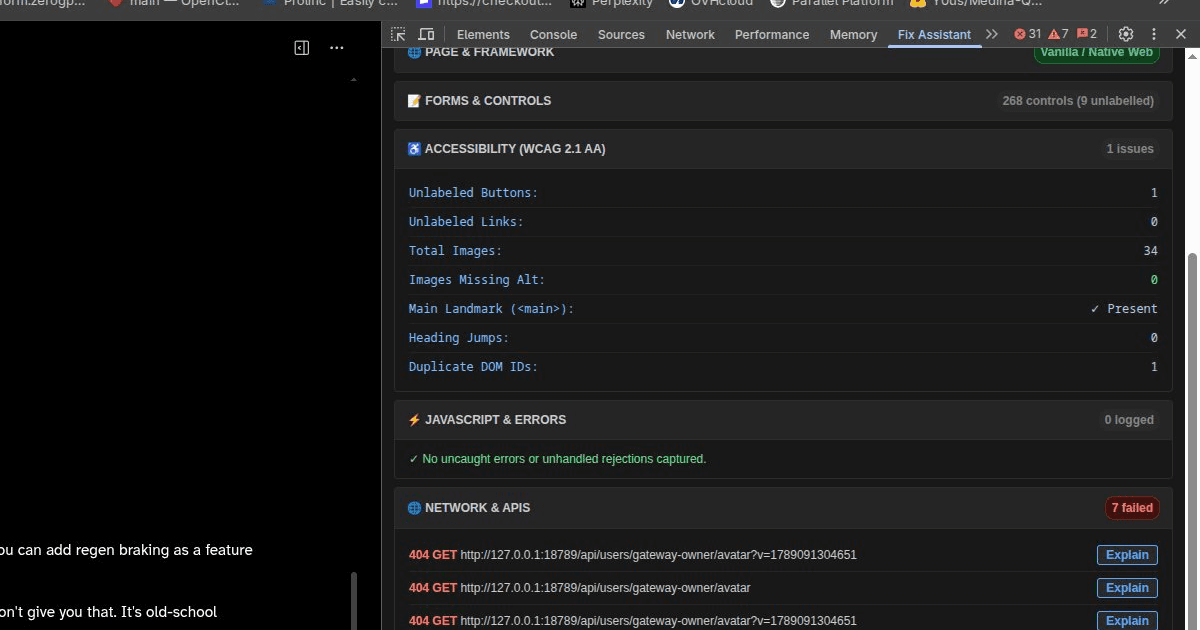Click the lightning bolt JavaScript icon
Image resolution: width=1200 pixels, height=630 pixels.
pos(414,420)
